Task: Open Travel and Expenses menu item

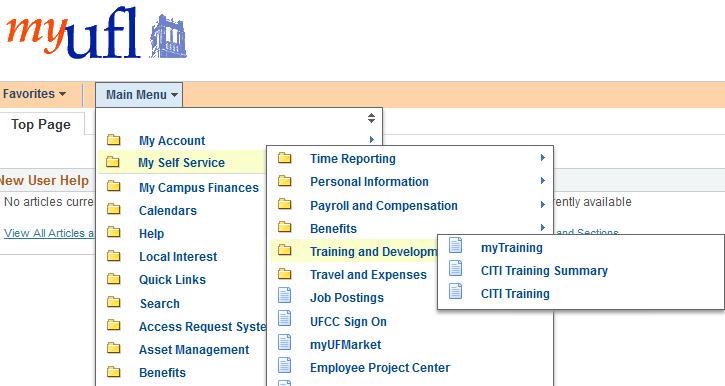Action: (368, 275)
